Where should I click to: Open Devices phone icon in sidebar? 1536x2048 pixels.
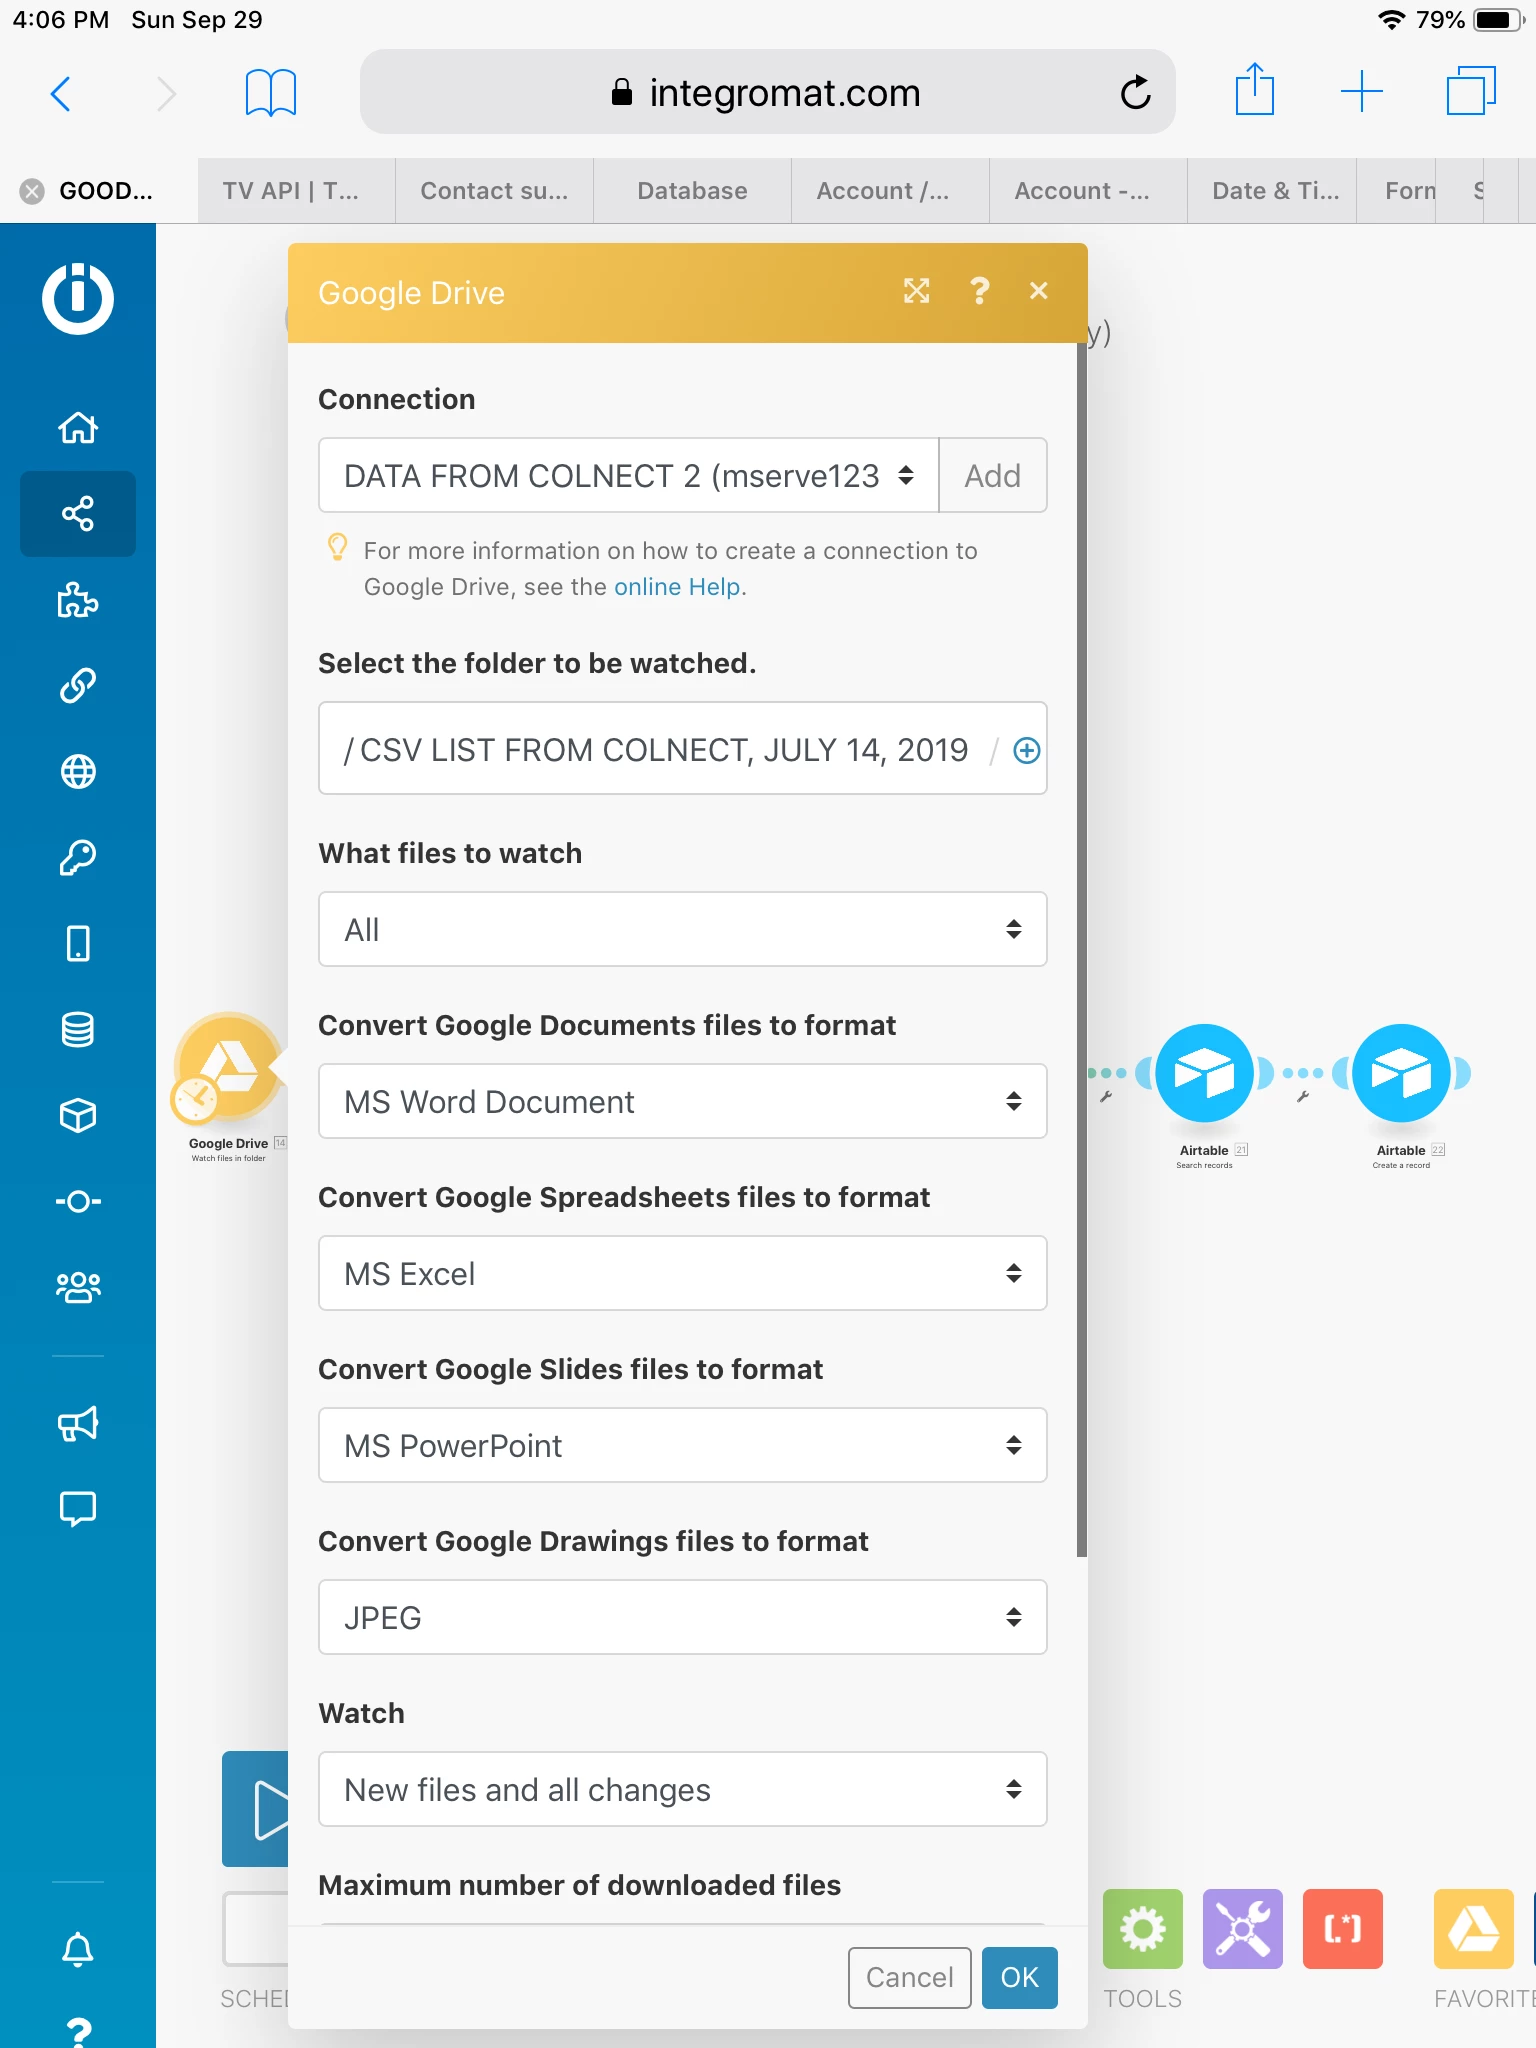coord(78,943)
